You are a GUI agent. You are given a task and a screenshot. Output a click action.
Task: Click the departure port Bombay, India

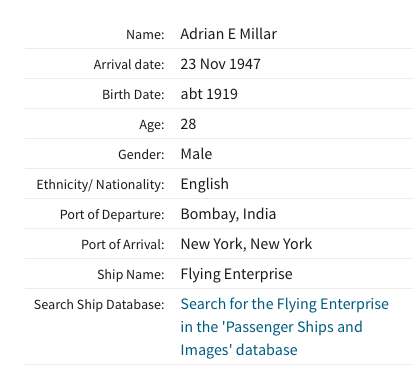click(x=228, y=214)
